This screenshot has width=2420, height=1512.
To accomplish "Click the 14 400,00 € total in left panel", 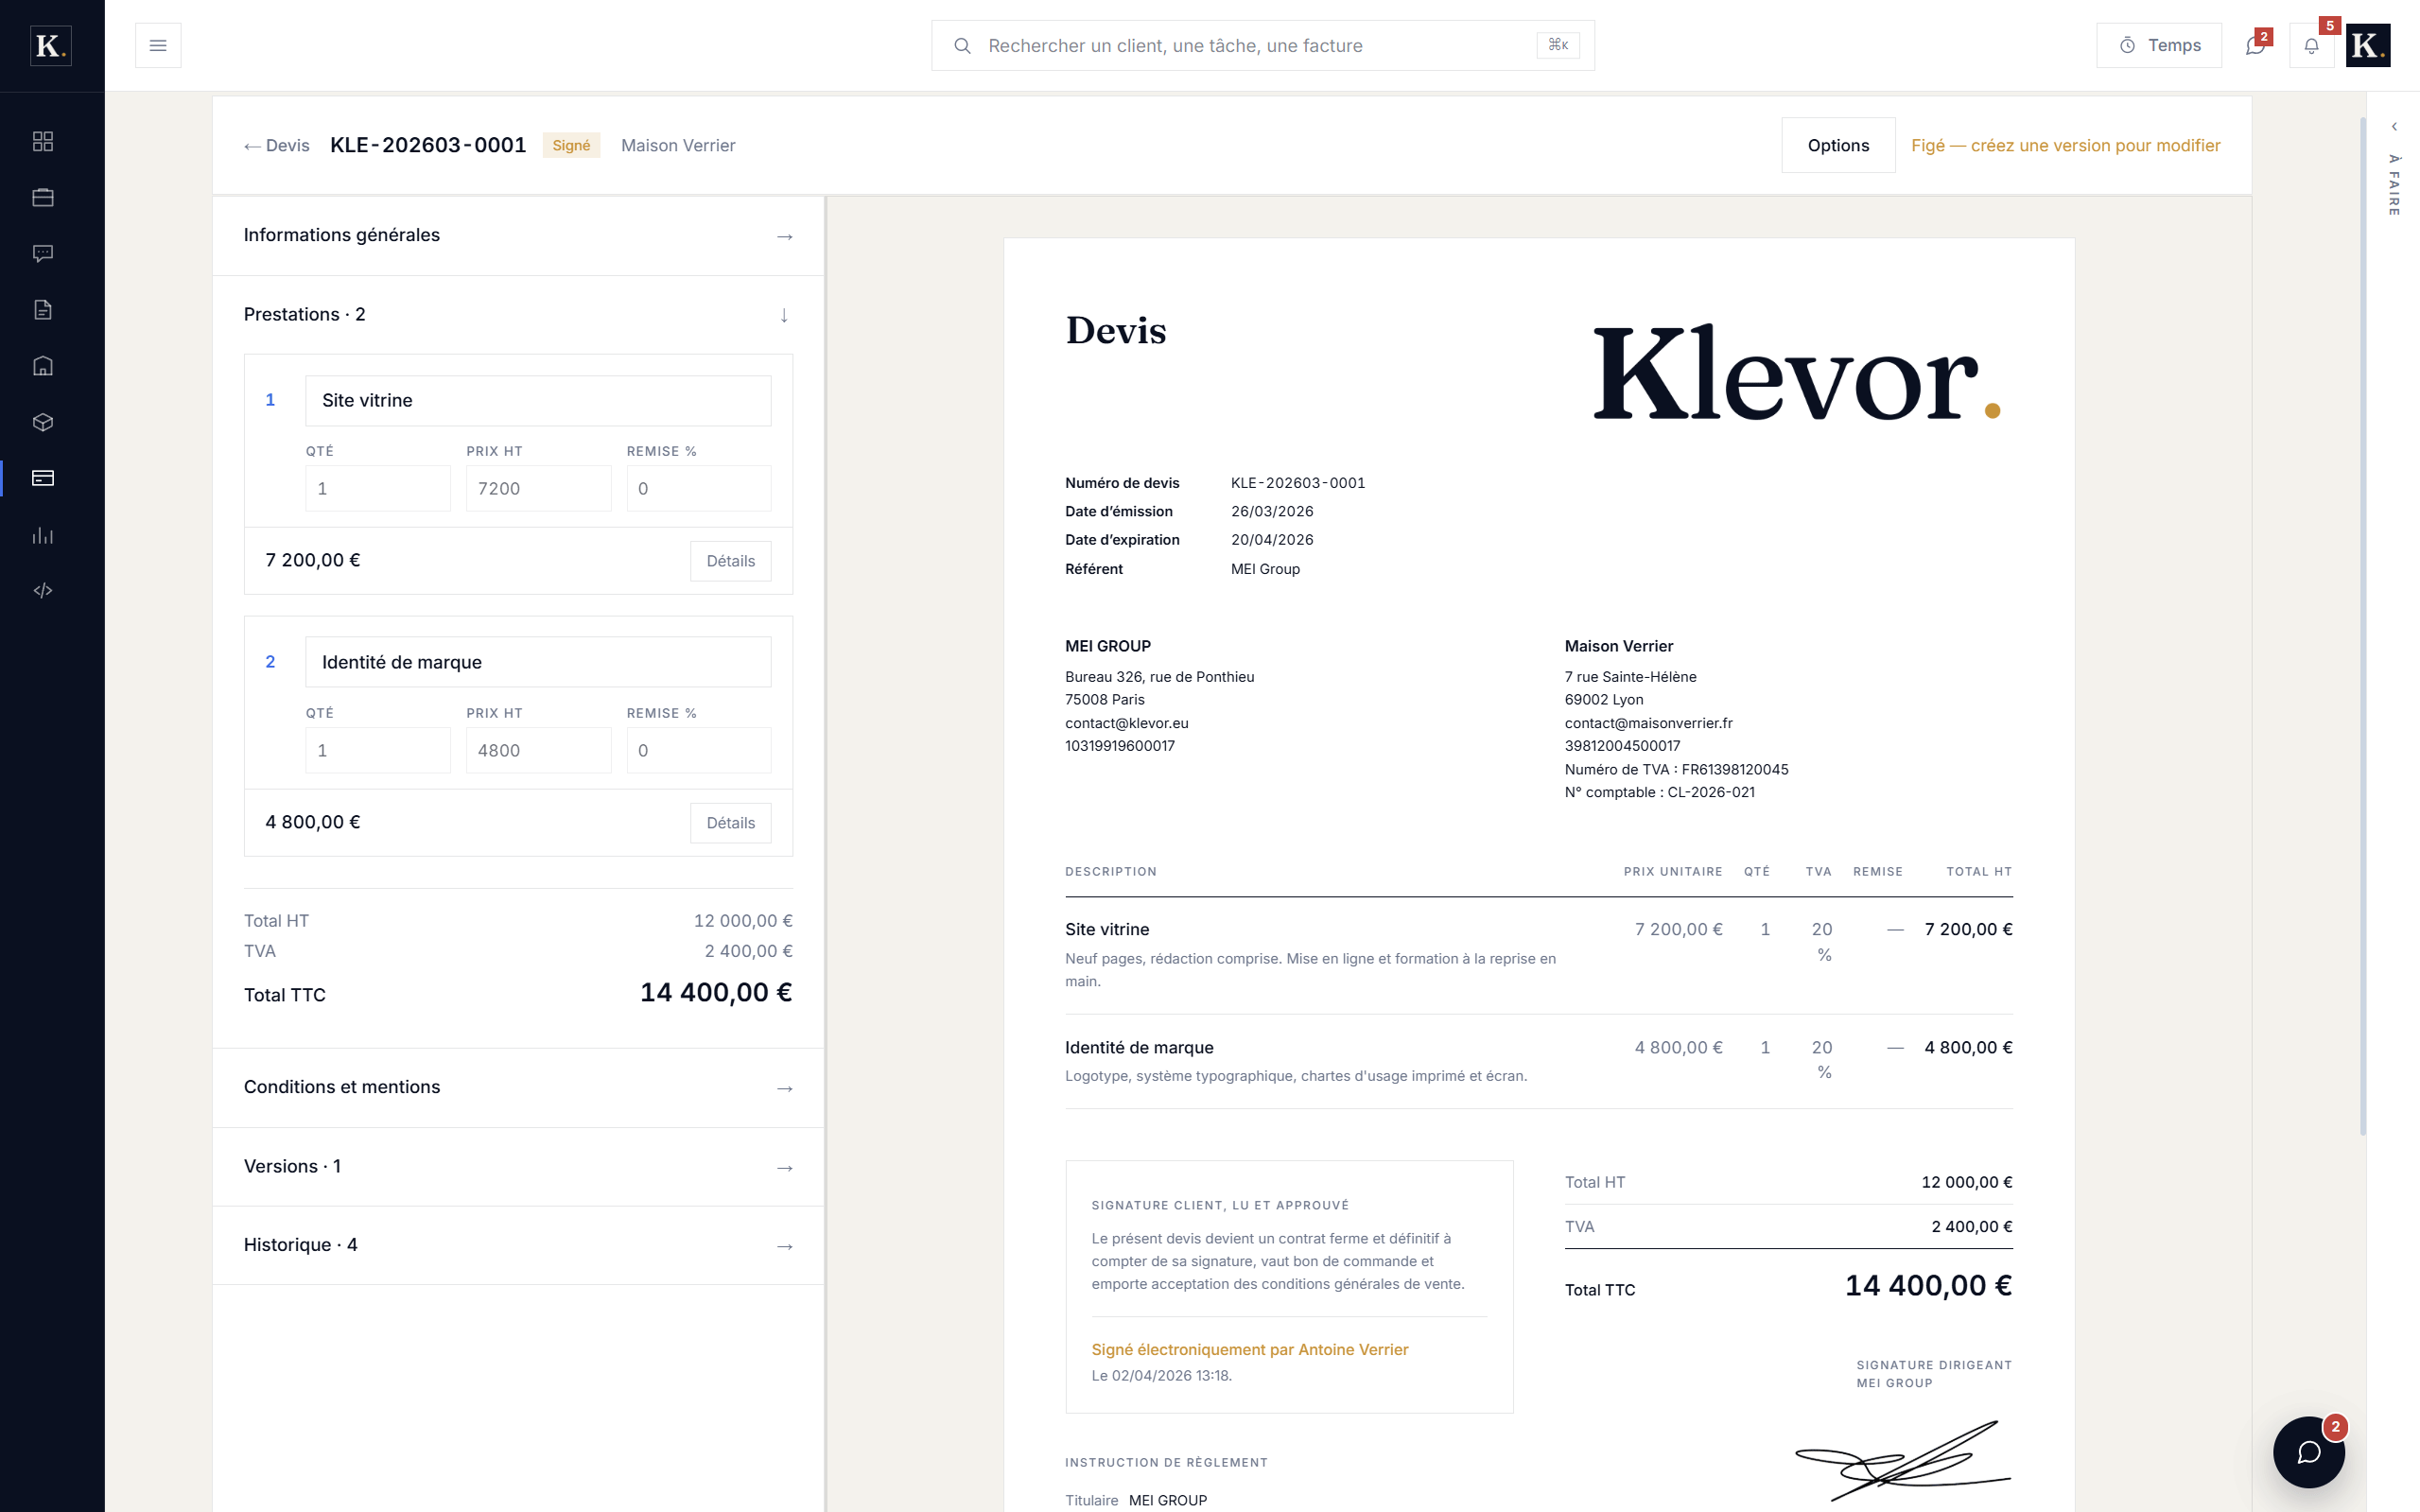I will coord(716,993).
